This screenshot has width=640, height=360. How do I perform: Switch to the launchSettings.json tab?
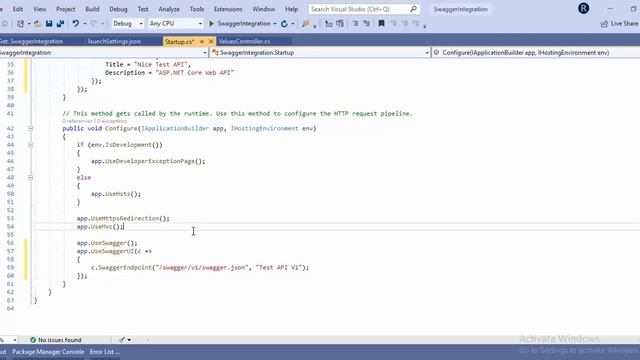tap(114, 42)
